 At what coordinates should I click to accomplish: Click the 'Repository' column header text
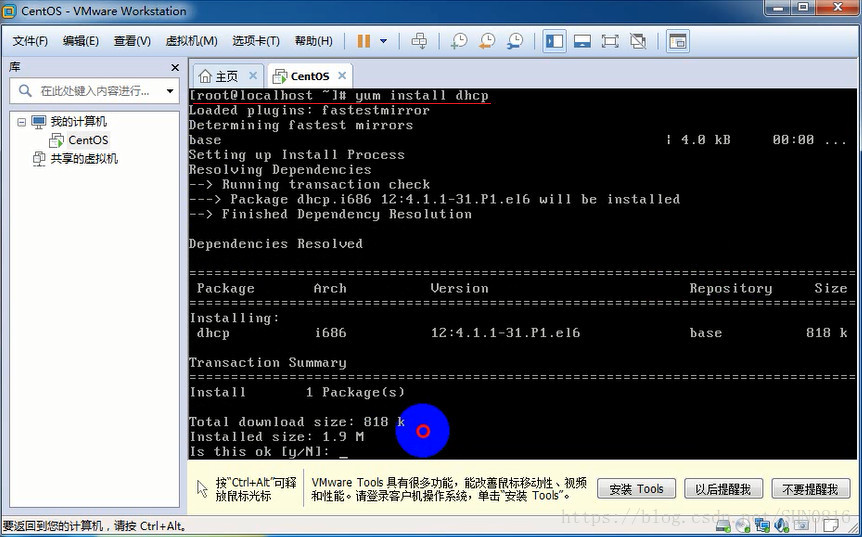(x=731, y=289)
